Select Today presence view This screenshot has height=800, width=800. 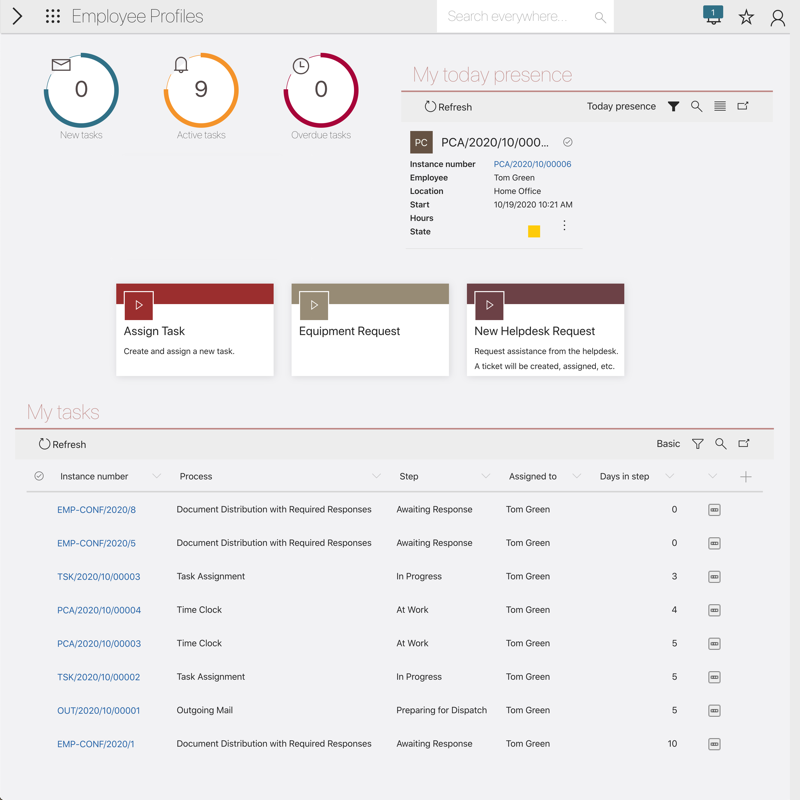coord(621,106)
